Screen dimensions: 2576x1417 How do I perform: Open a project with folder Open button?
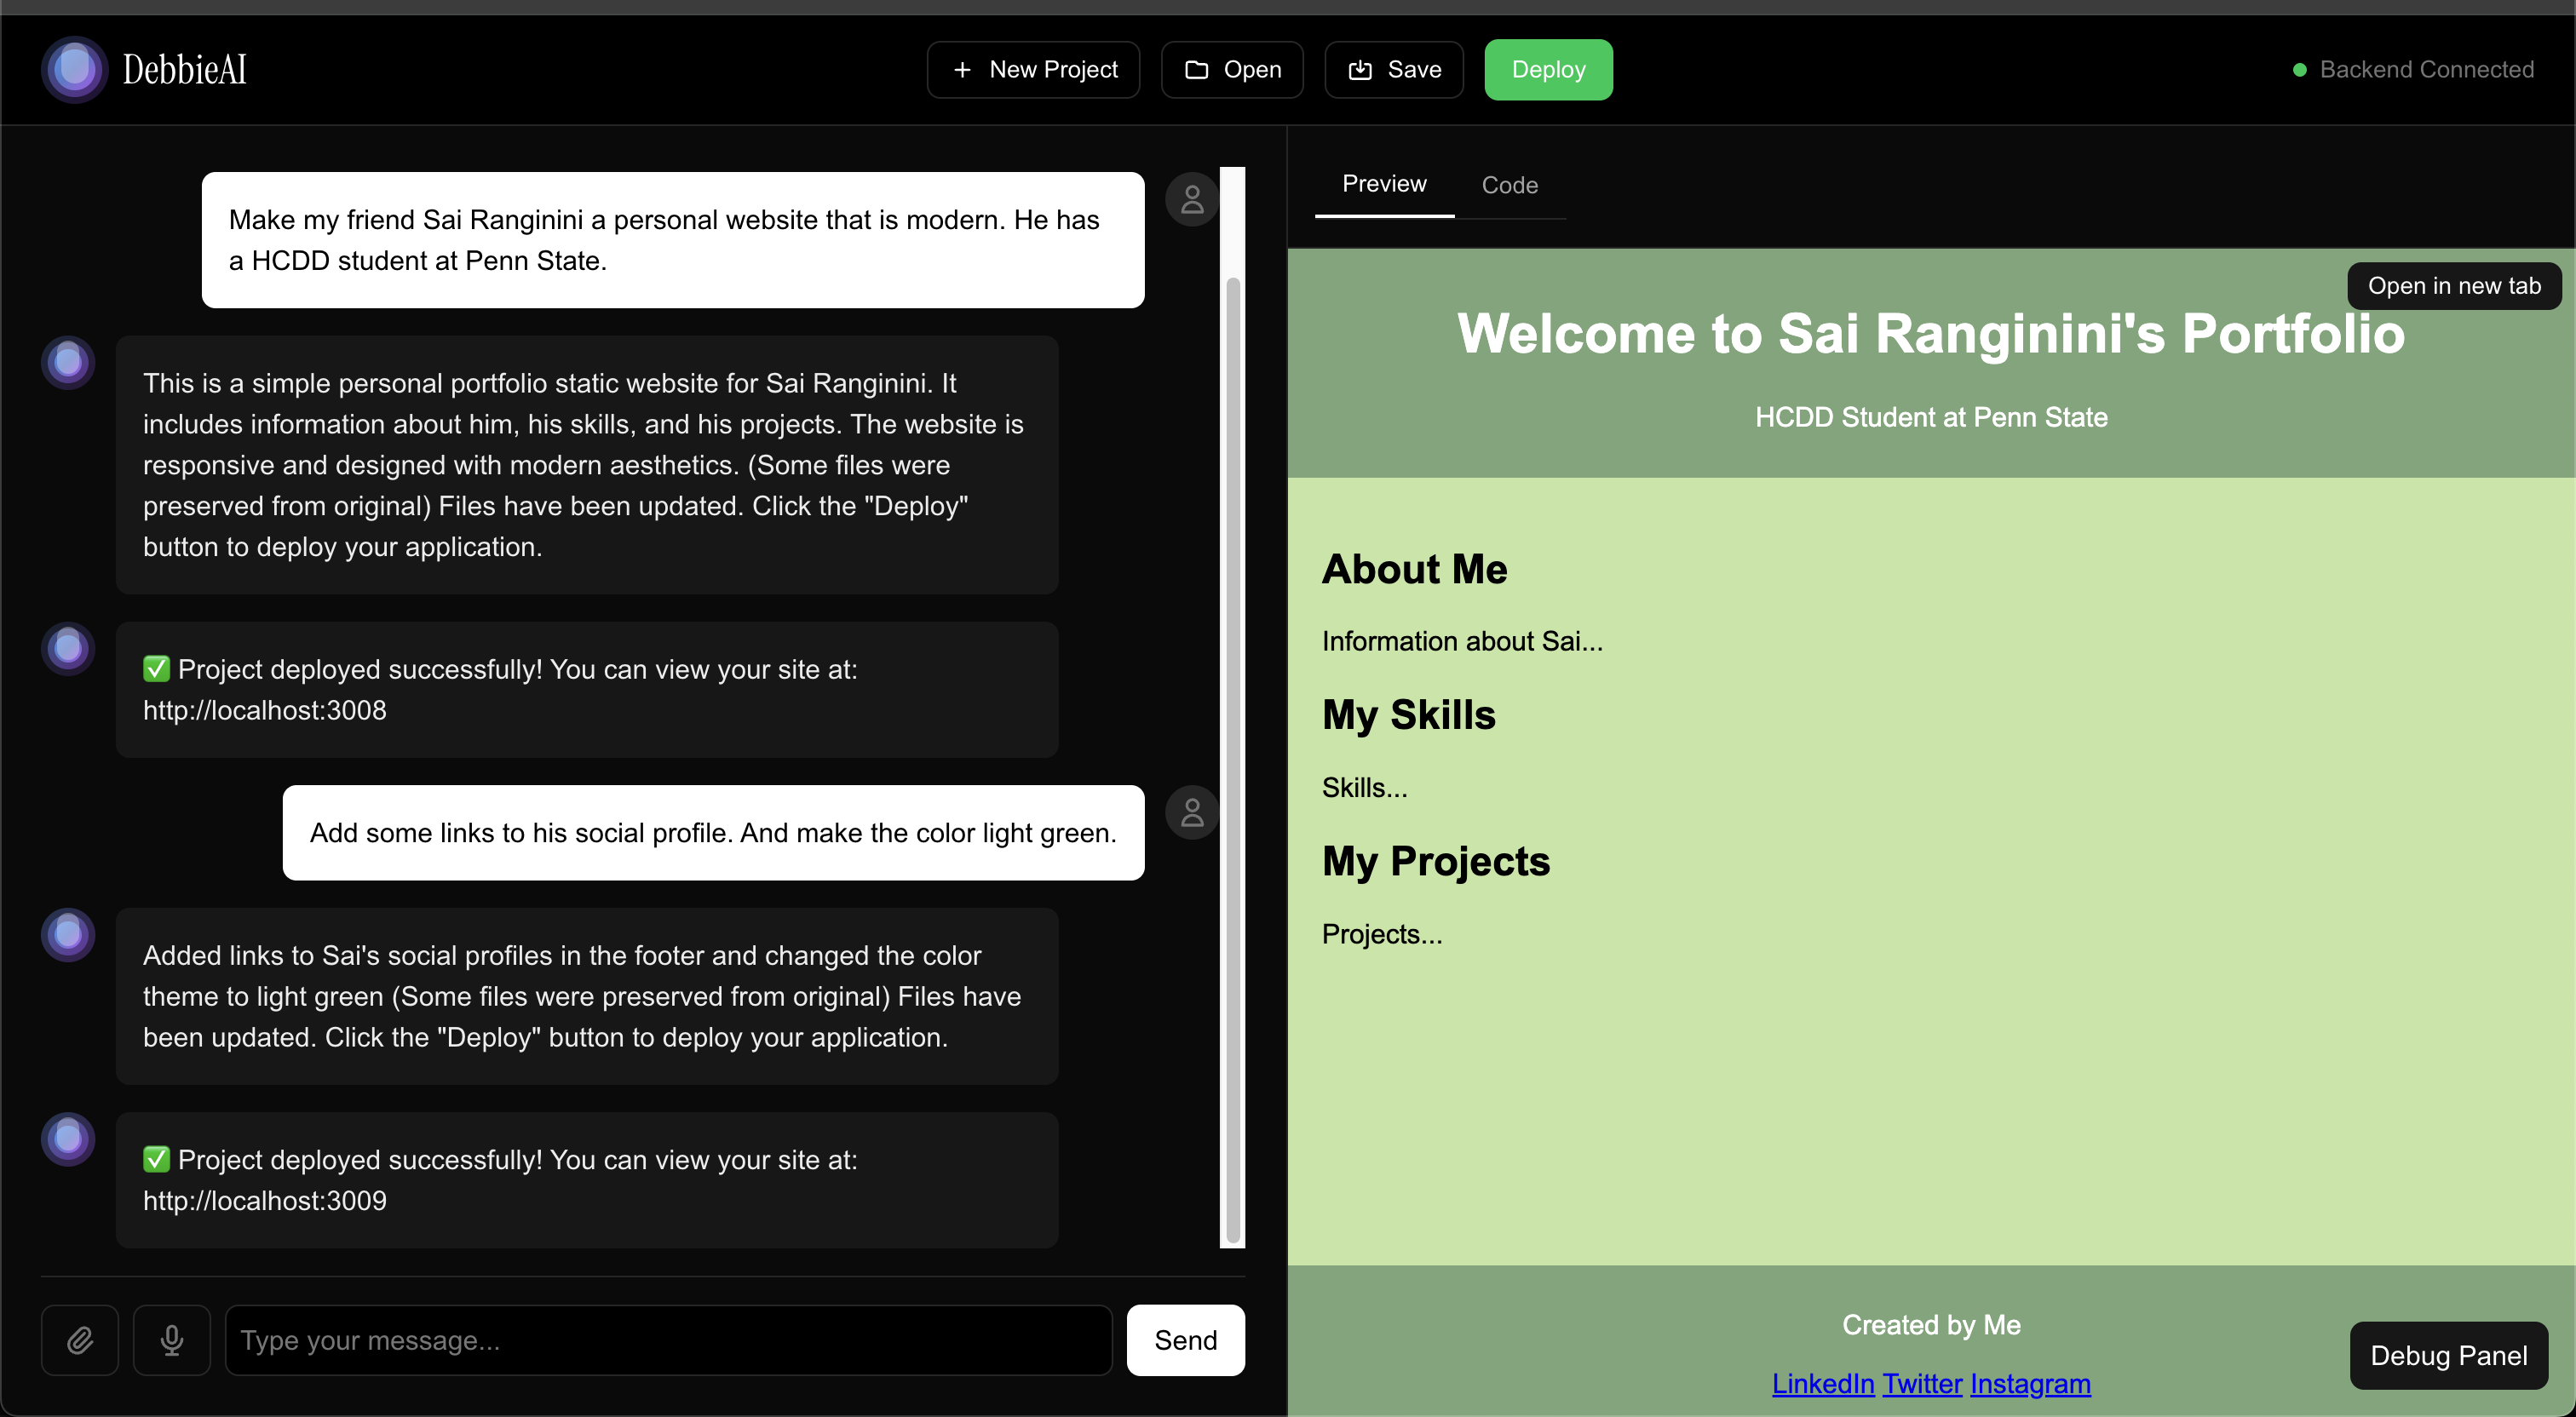click(x=1232, y=69)
